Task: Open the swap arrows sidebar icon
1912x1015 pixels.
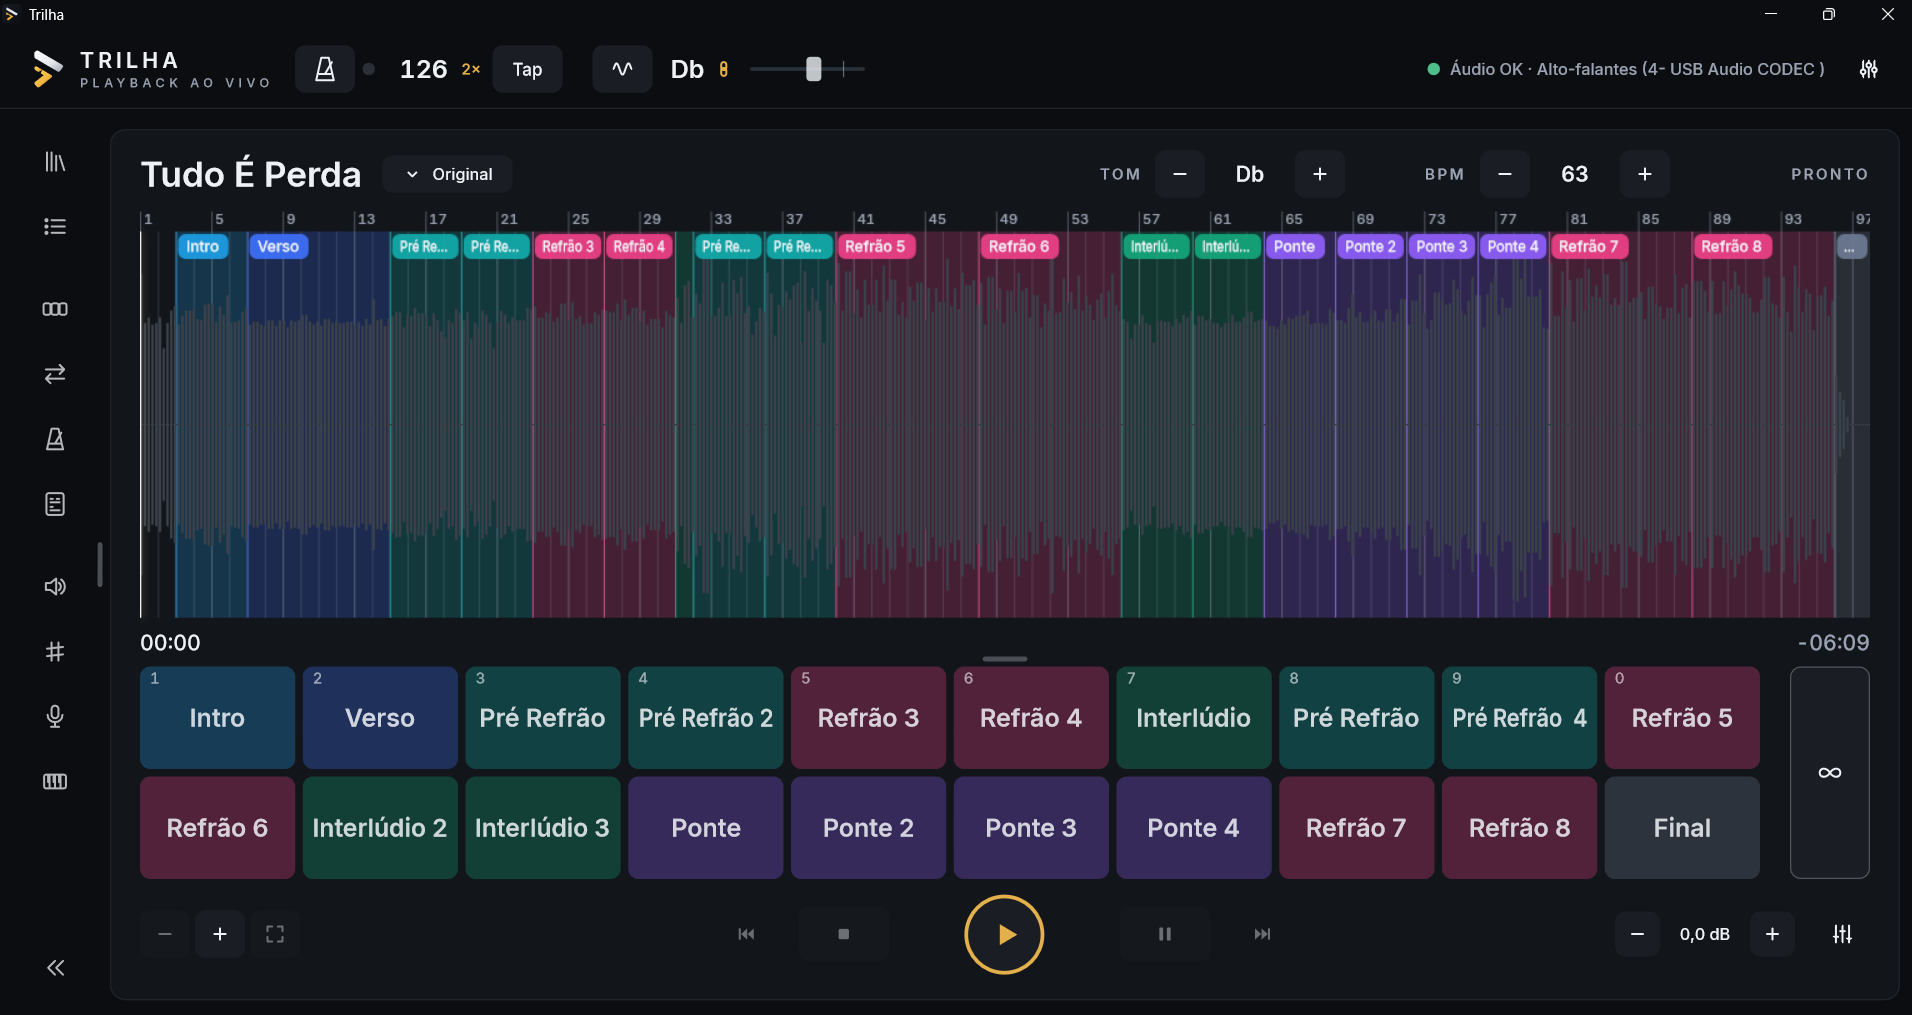Action: coord(55,374)
